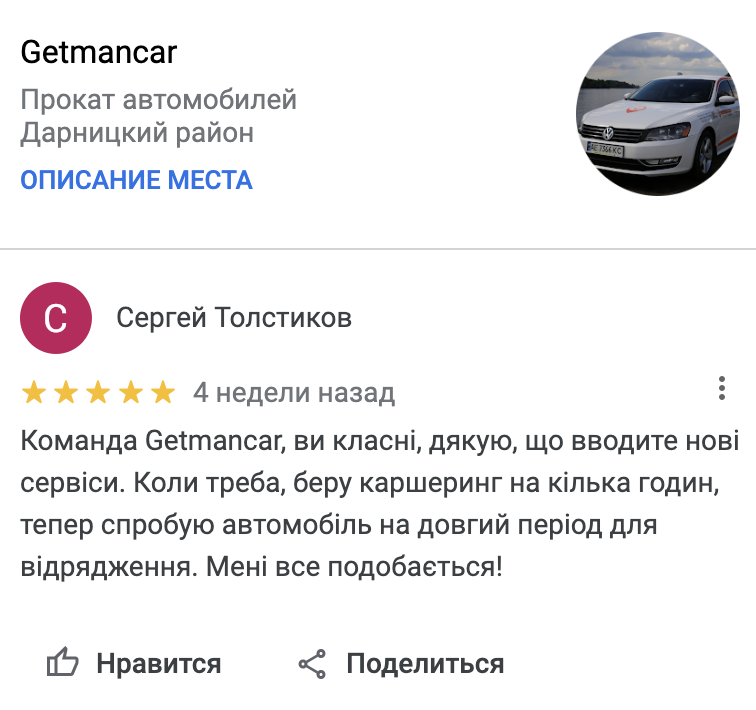The height and width of the screenshot is (710, 756).
Task: Click the Дарницкий район location text
Action: click(x=137, y=133)
